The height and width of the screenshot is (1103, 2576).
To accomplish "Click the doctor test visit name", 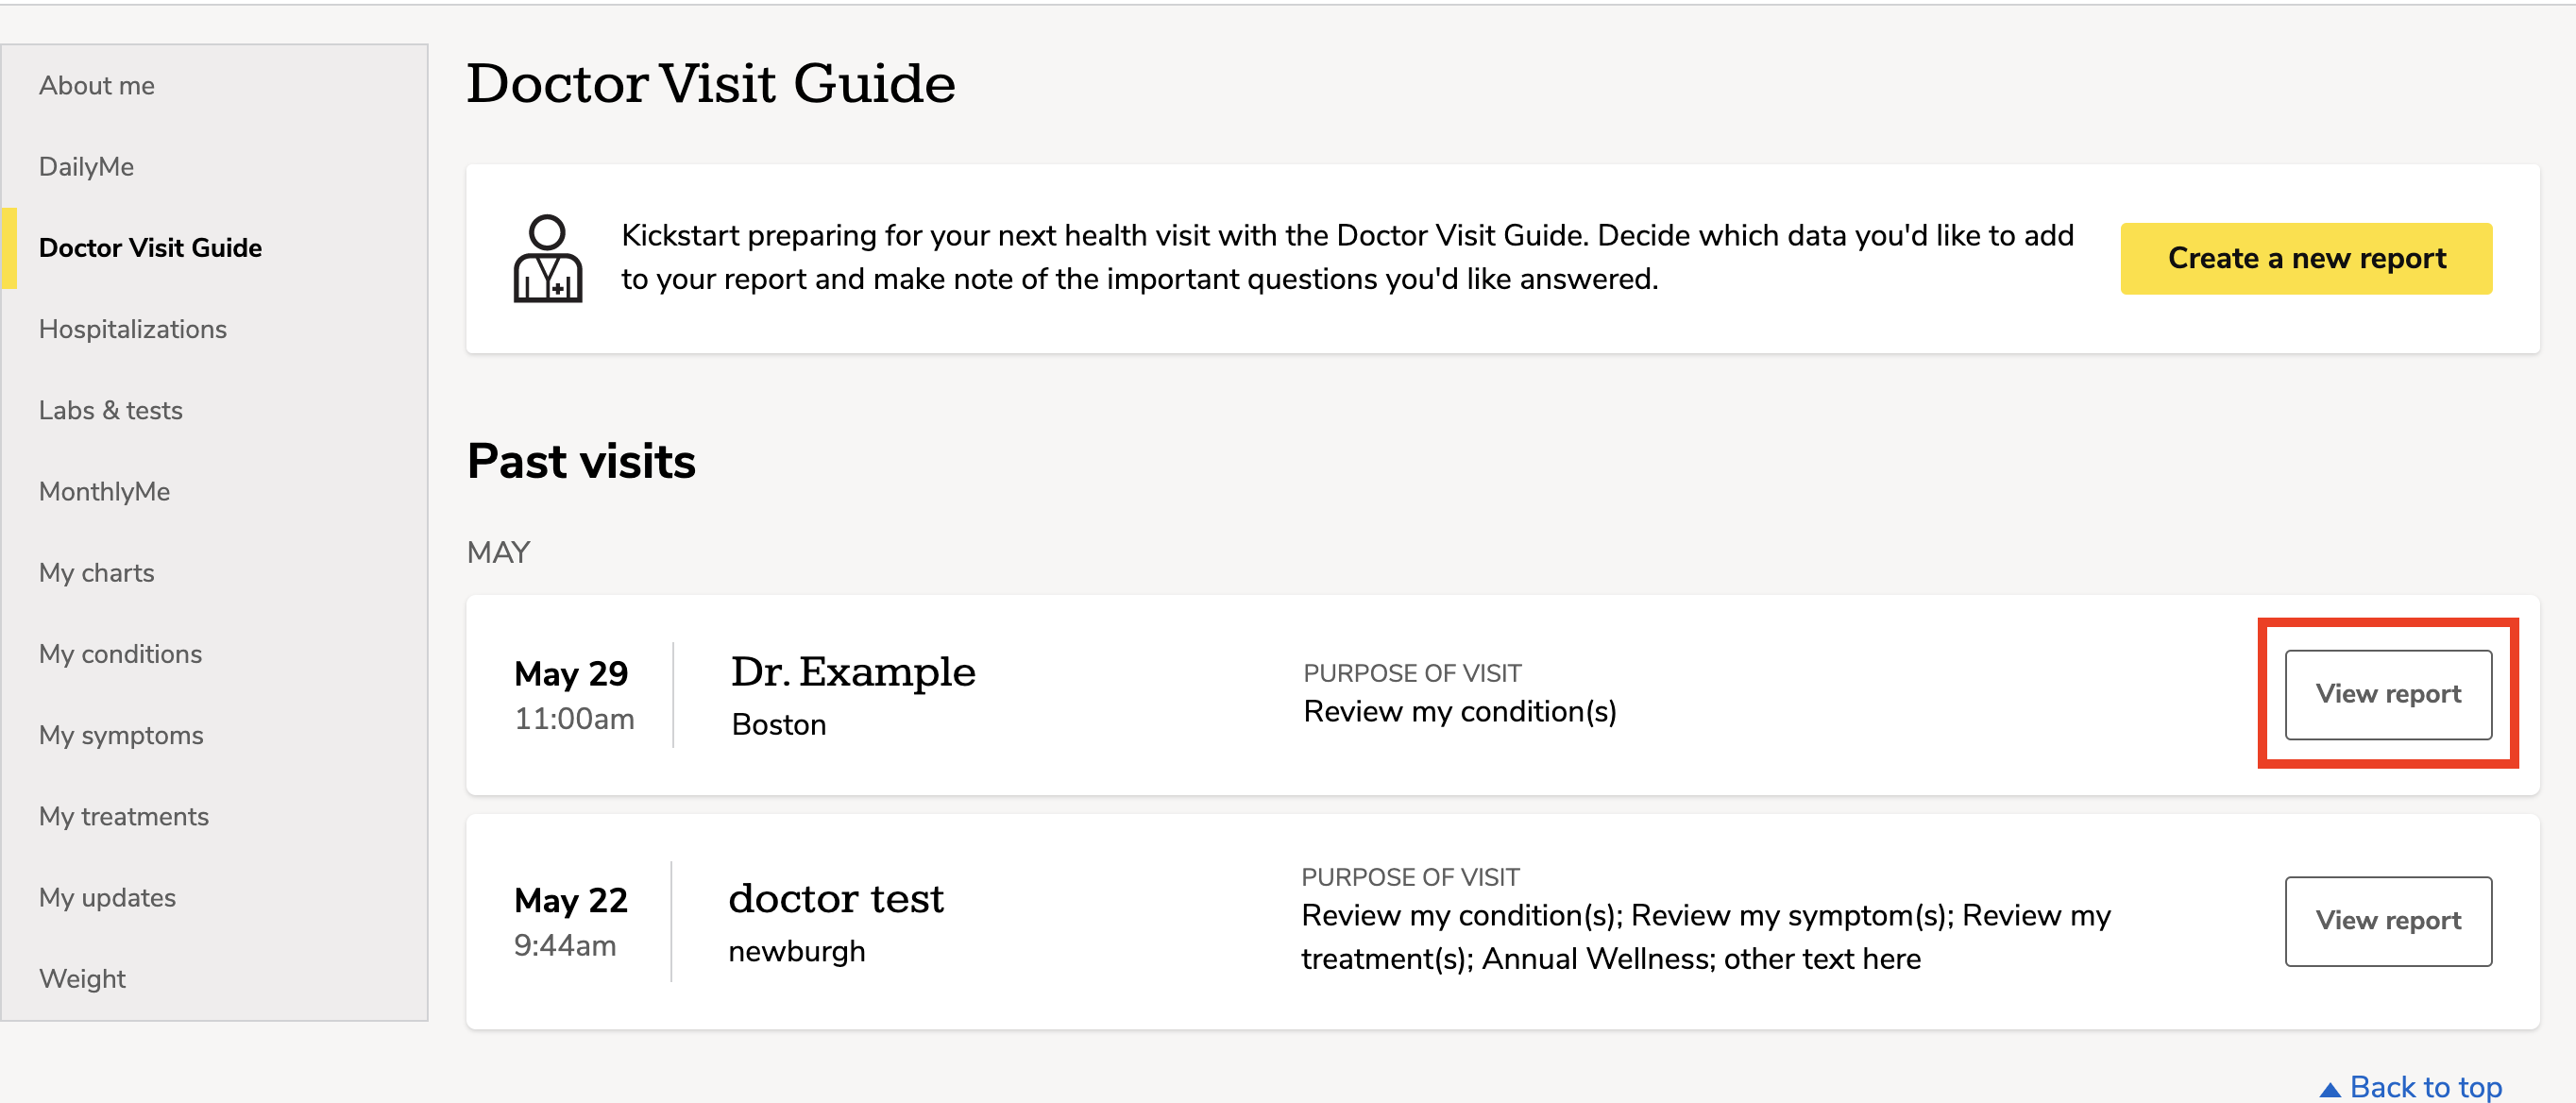I will click(836, 898).
